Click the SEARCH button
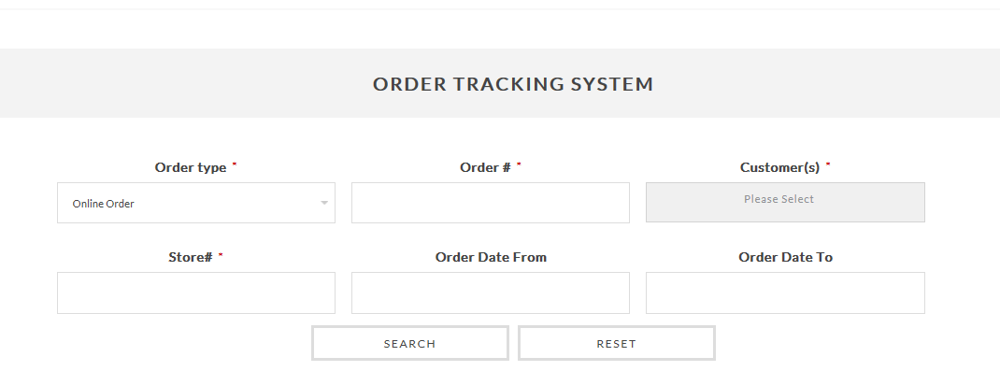 click(410, 344)
